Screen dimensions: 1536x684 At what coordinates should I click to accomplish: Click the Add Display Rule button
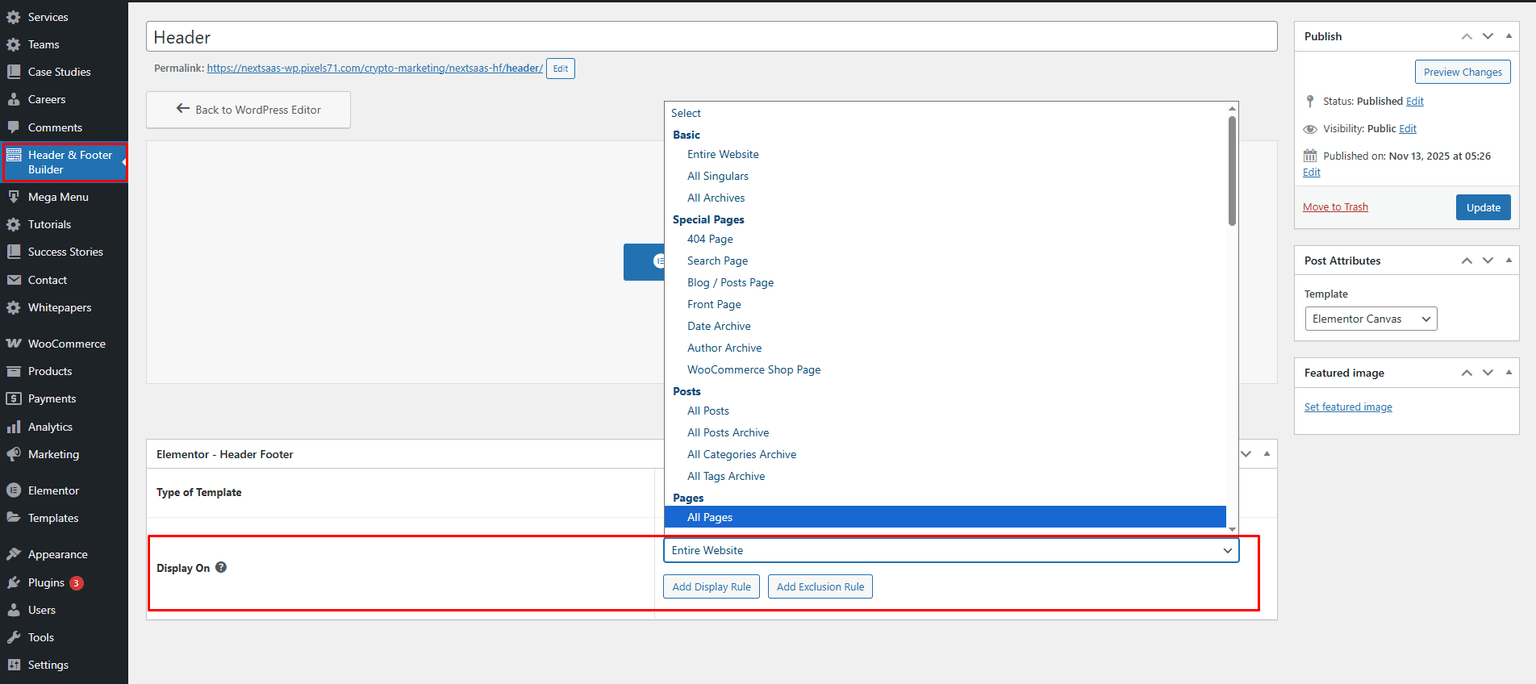tap(711, 586)
